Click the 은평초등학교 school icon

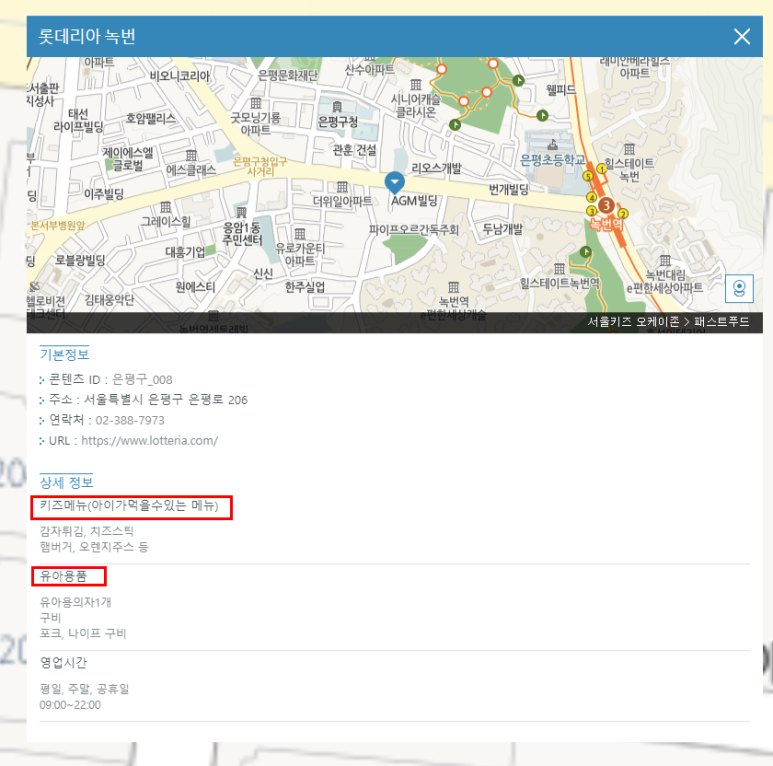point(553,144)
